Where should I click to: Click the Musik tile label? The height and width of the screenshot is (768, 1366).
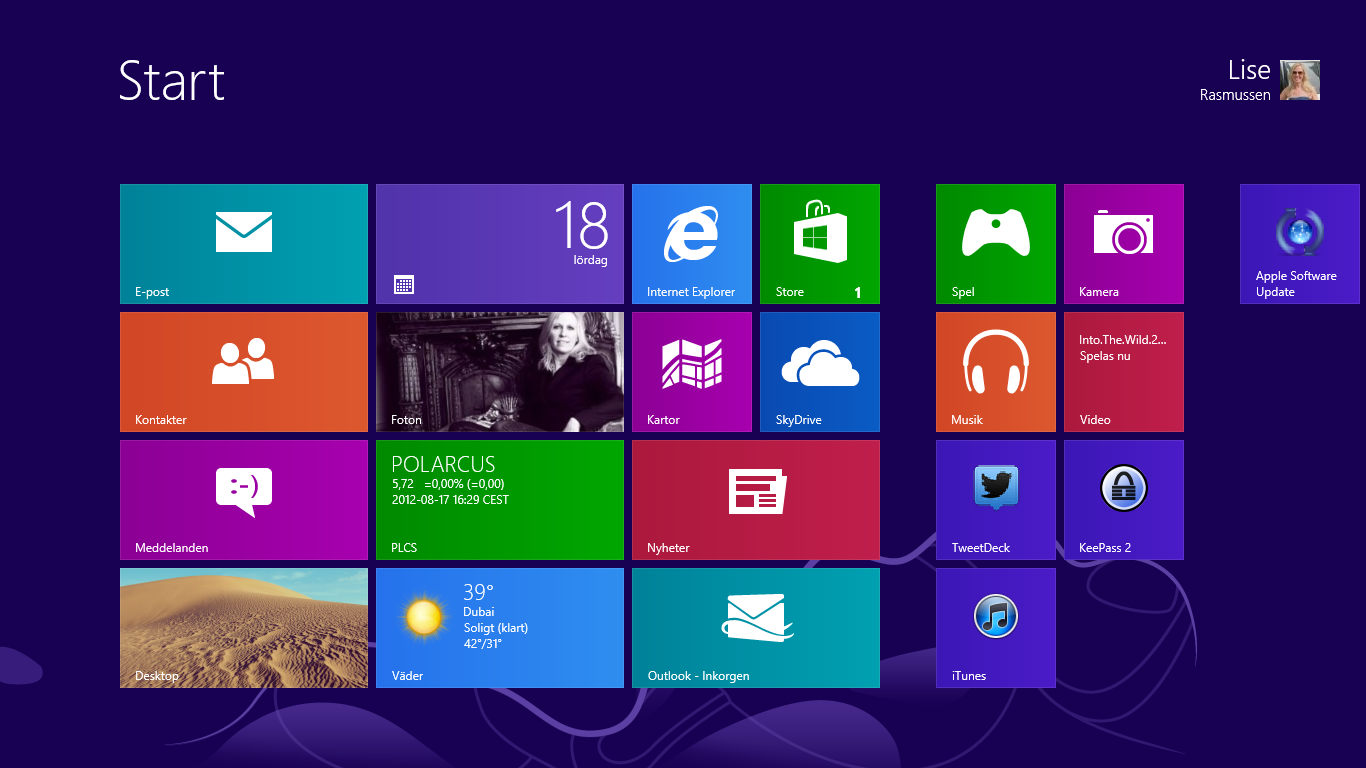click(967, 420)
